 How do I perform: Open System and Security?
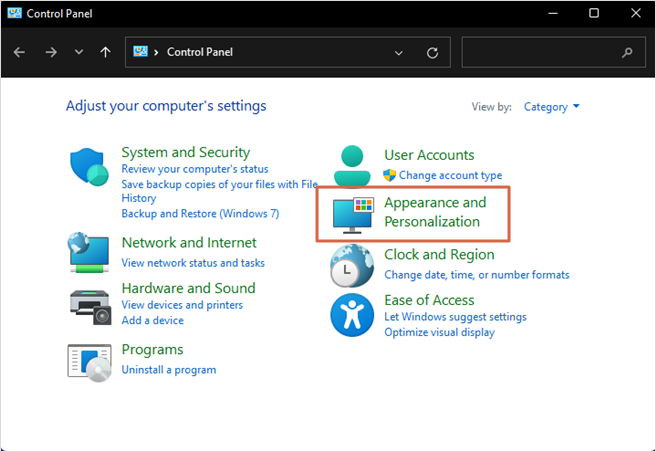coord(186,152)
